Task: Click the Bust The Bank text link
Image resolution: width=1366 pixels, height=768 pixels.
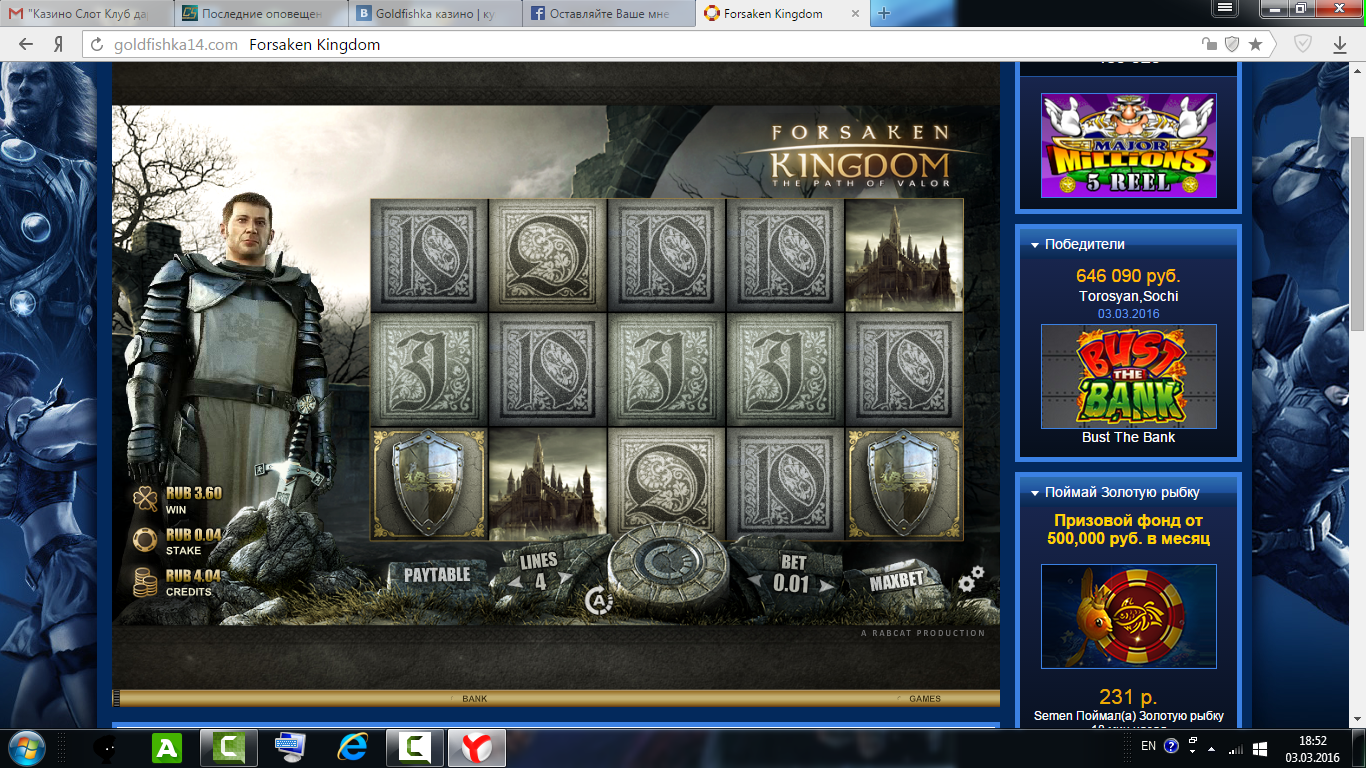Action: pos(1128,438)
